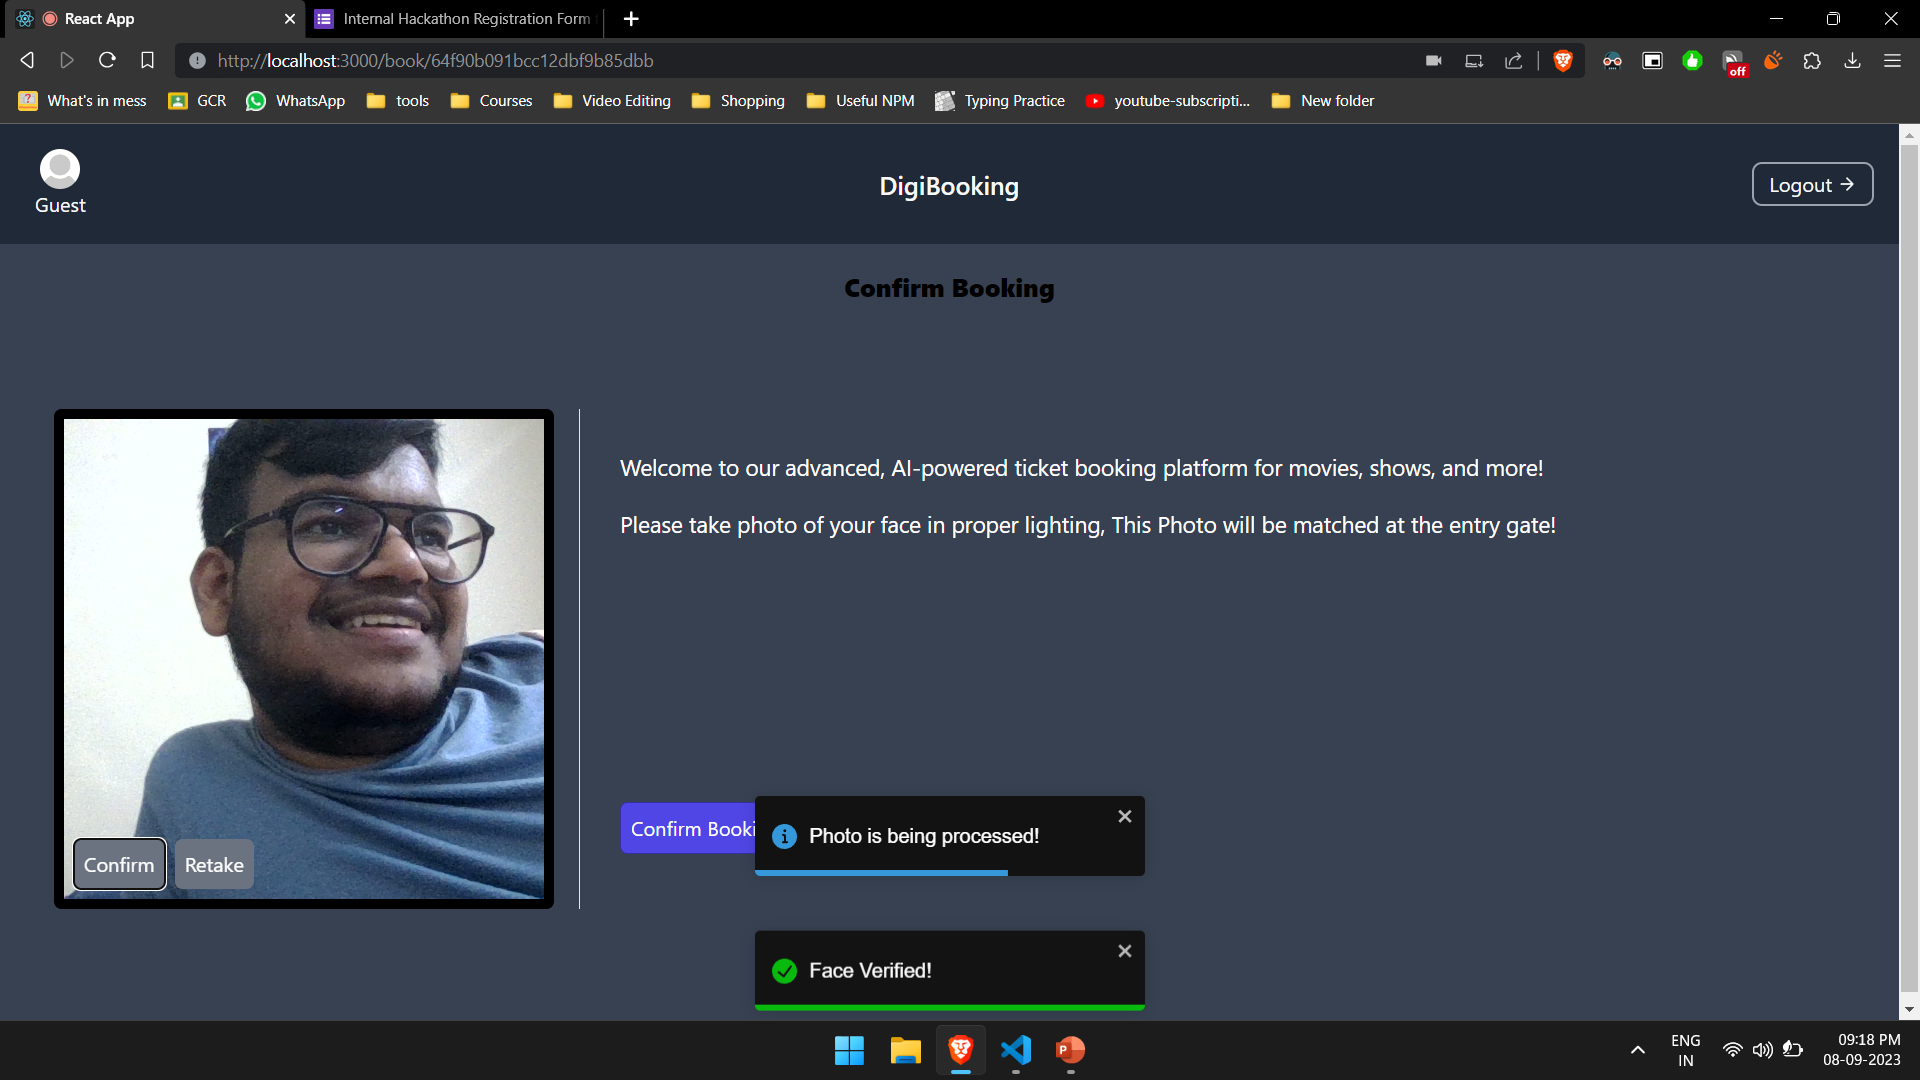Dismiss the Photo is being processed toast
Image resolution: width=1920 pixels, height=1080 pixels.
tap(1124, 816)
